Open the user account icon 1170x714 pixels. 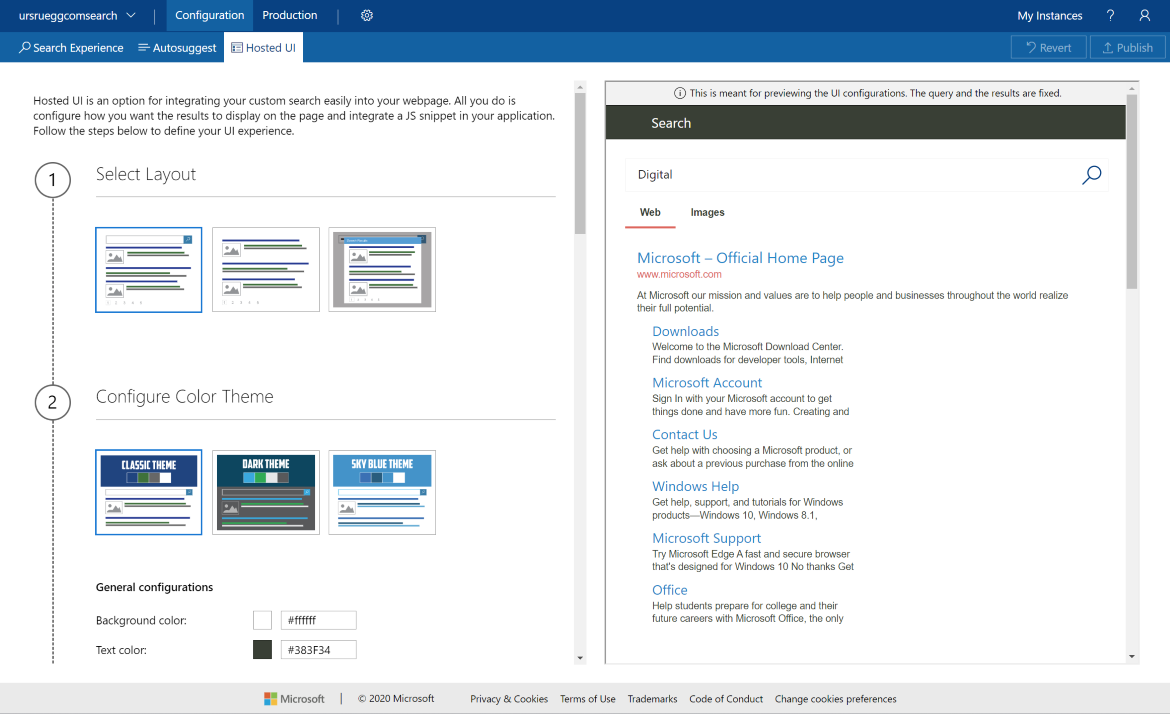tap(1145, 15)
